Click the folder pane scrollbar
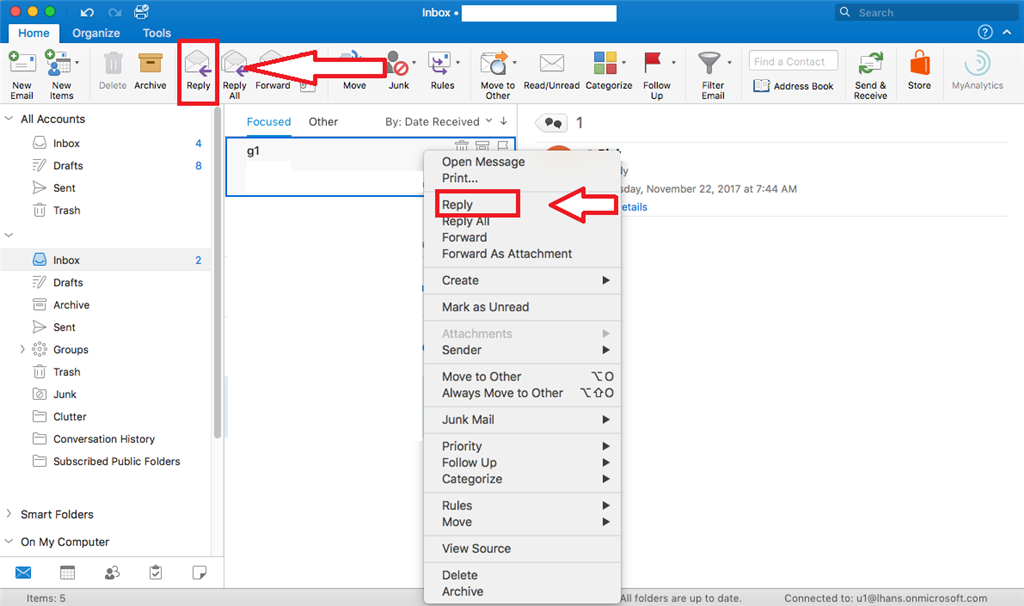This screenshot has height=606, width=1024. click(x=217, y=274)
